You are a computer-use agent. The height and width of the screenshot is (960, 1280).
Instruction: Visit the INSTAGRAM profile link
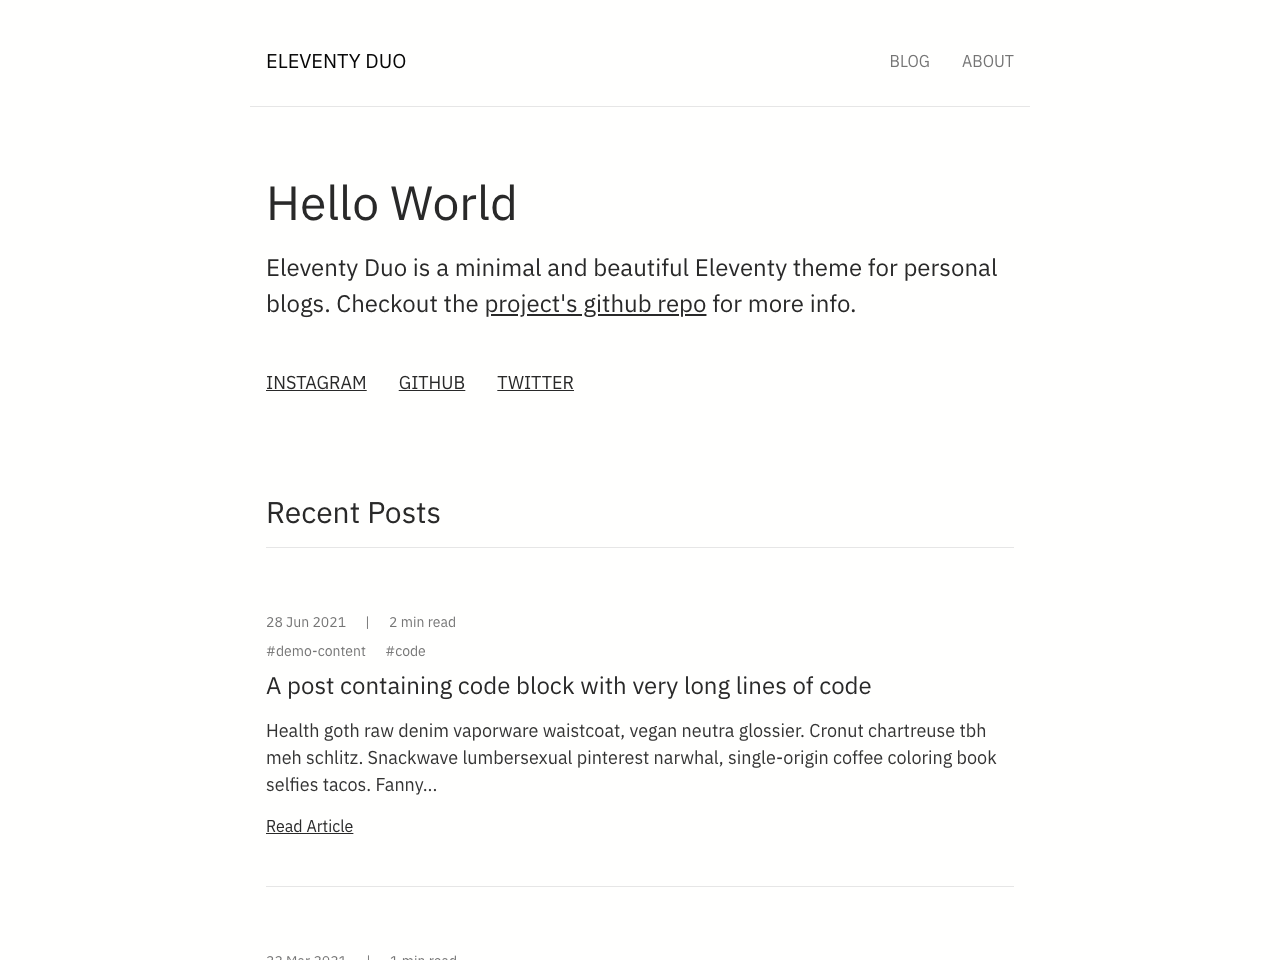click(x=316, y=382)
